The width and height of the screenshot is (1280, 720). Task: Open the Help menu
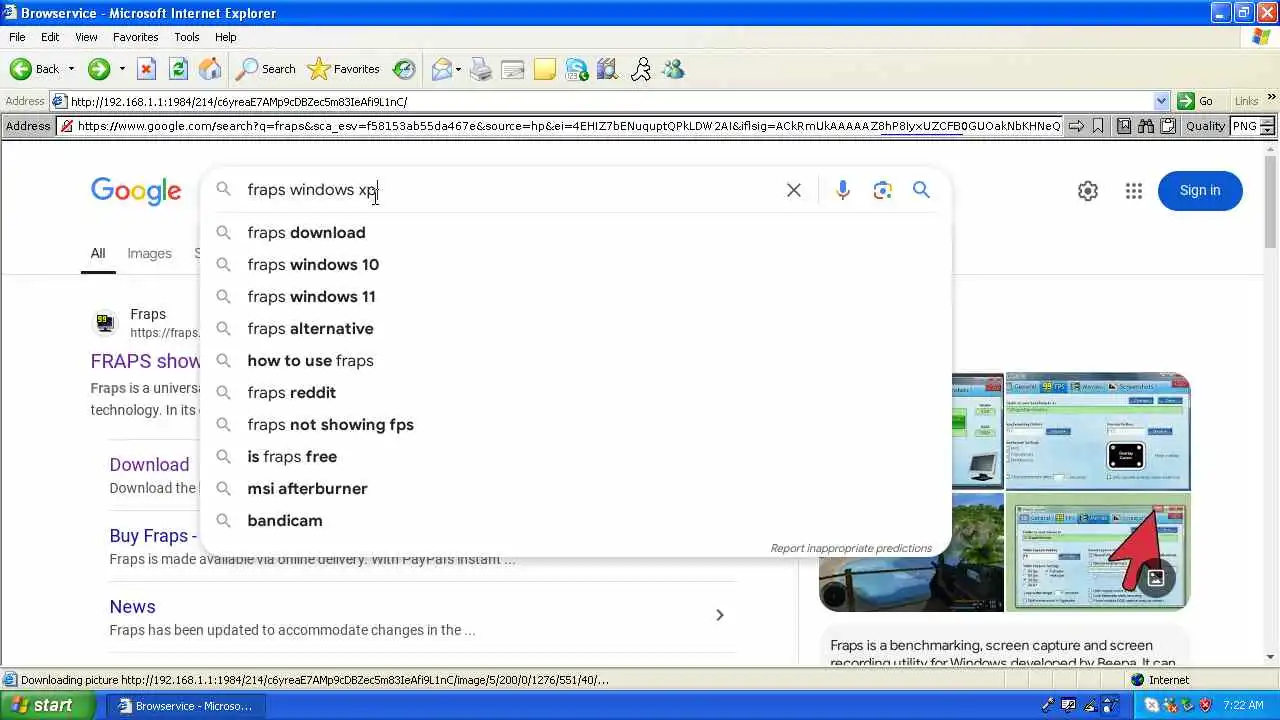click(226, 37)
